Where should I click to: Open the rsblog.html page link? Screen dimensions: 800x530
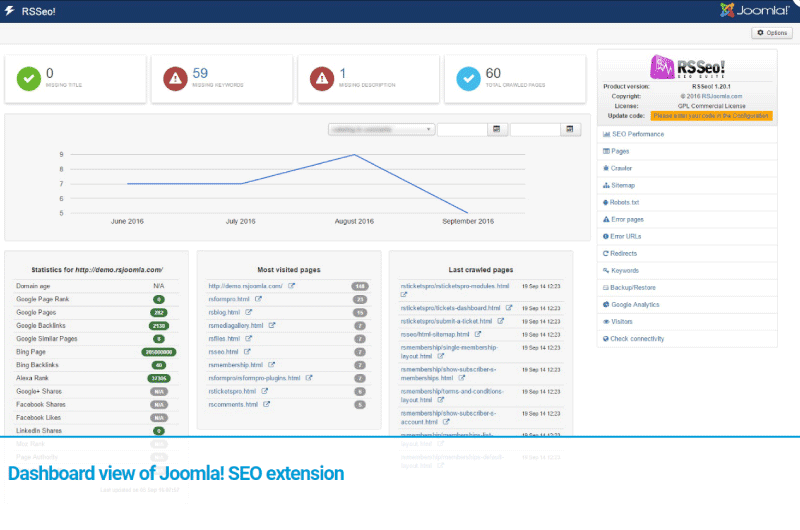(x=224, y=312)
